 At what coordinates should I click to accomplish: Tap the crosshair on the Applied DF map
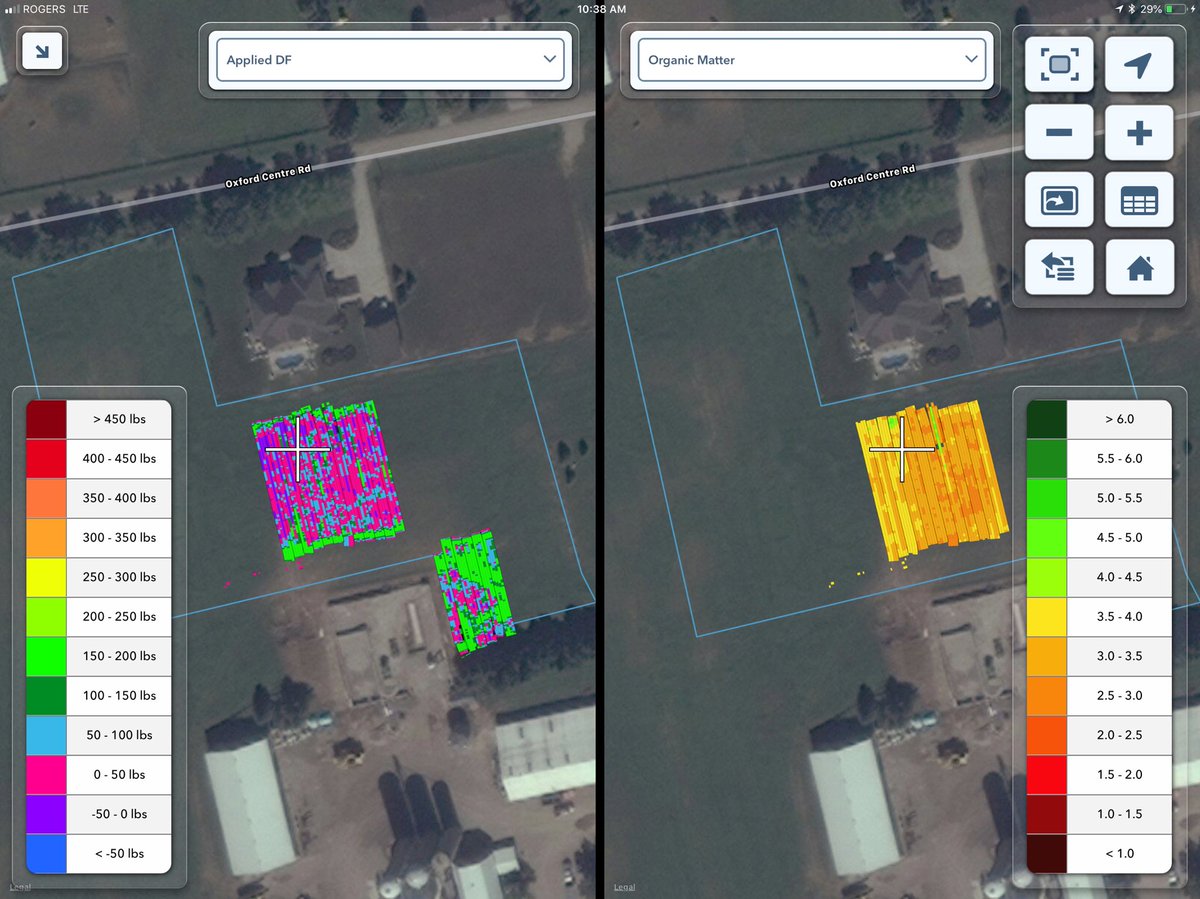pyautogui.click(x=298, y=450)
